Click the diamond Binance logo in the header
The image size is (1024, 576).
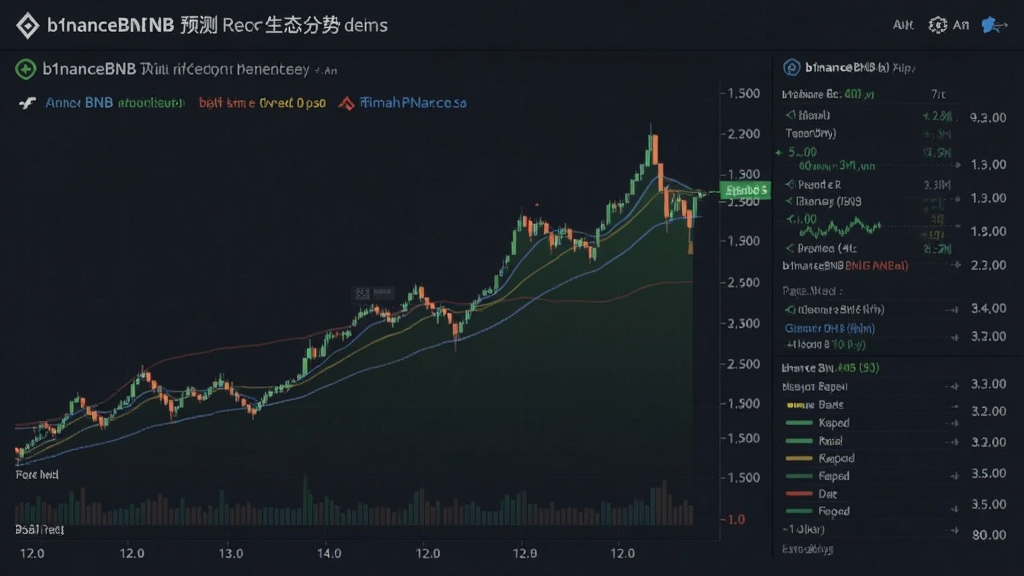(27, 25)
